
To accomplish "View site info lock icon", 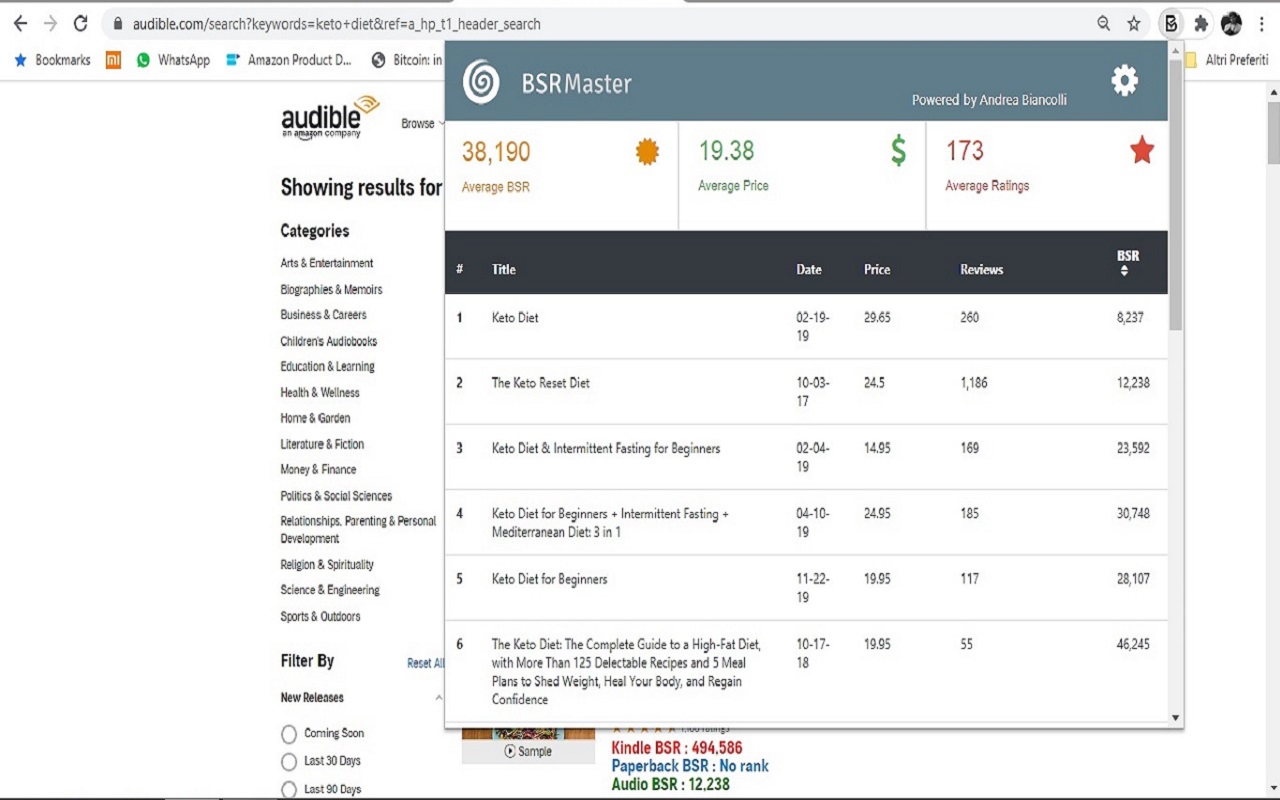I will pos(118,24).
